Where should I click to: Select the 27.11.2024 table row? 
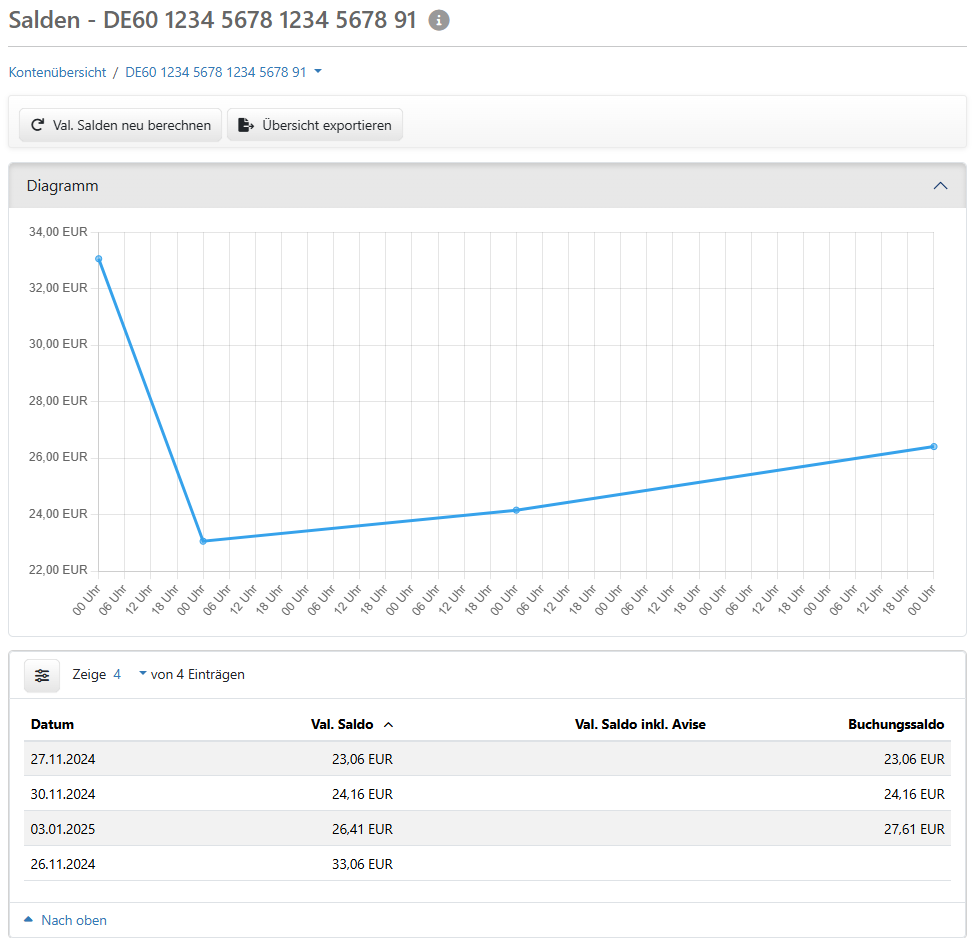point(487,759)
